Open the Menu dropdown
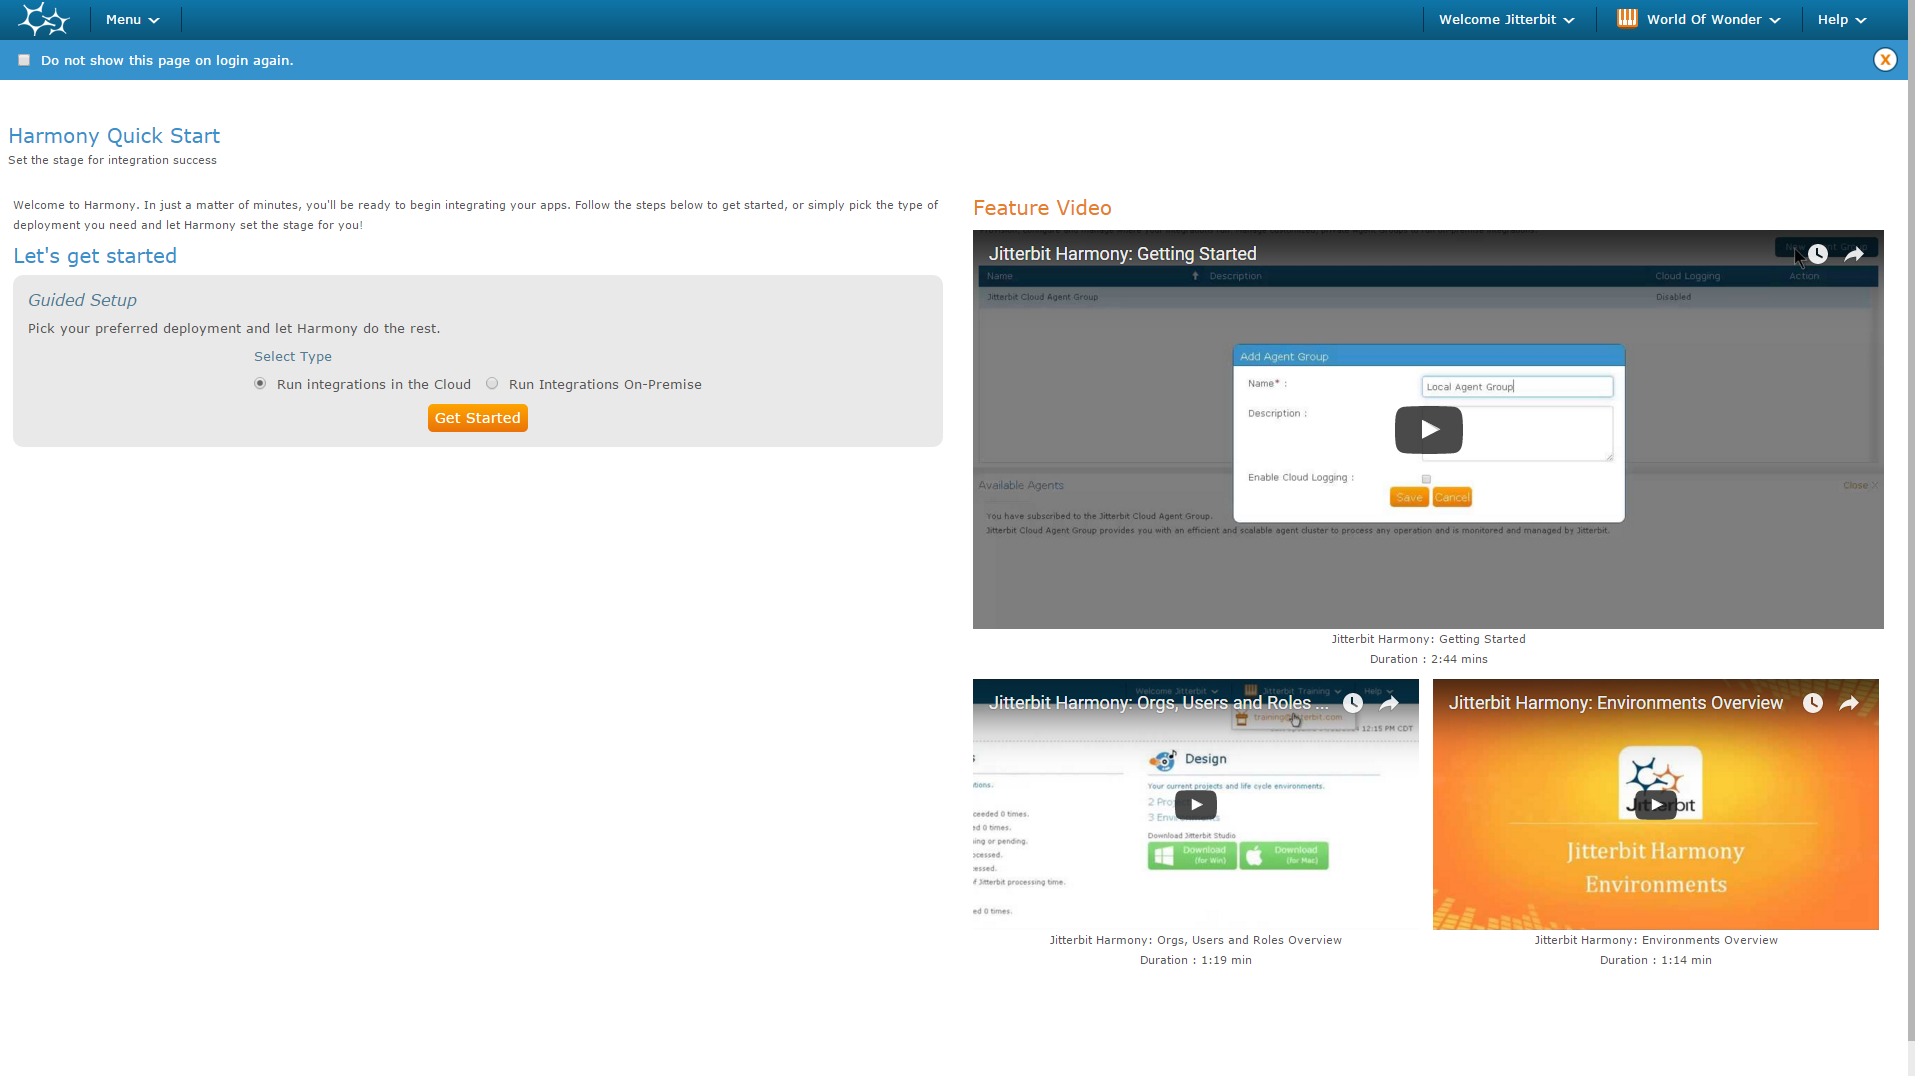The width and height of the screenshot is (1915, 1076). 132,20
